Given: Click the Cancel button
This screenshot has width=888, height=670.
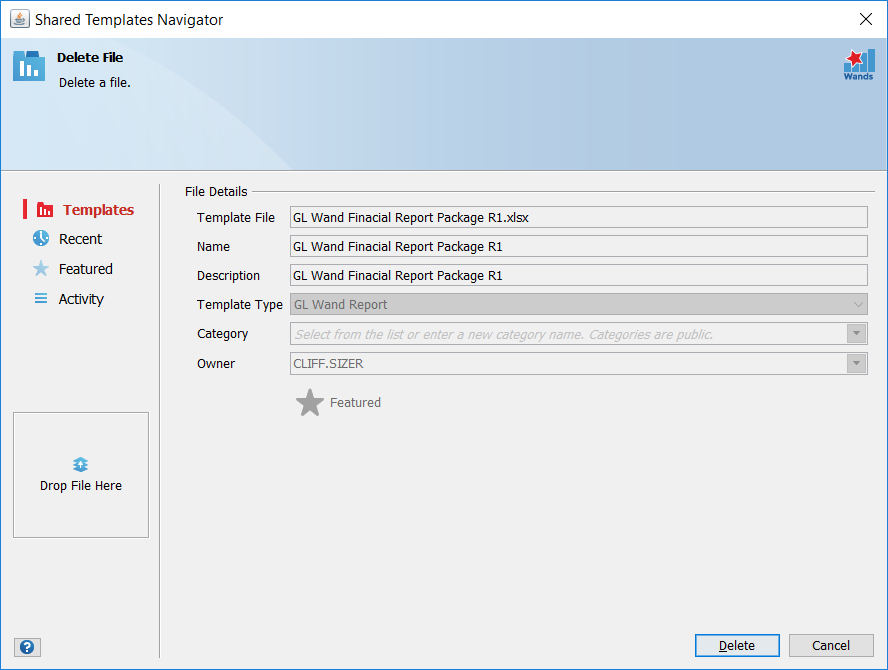Looking at the screenshot, I should point(831,646).
